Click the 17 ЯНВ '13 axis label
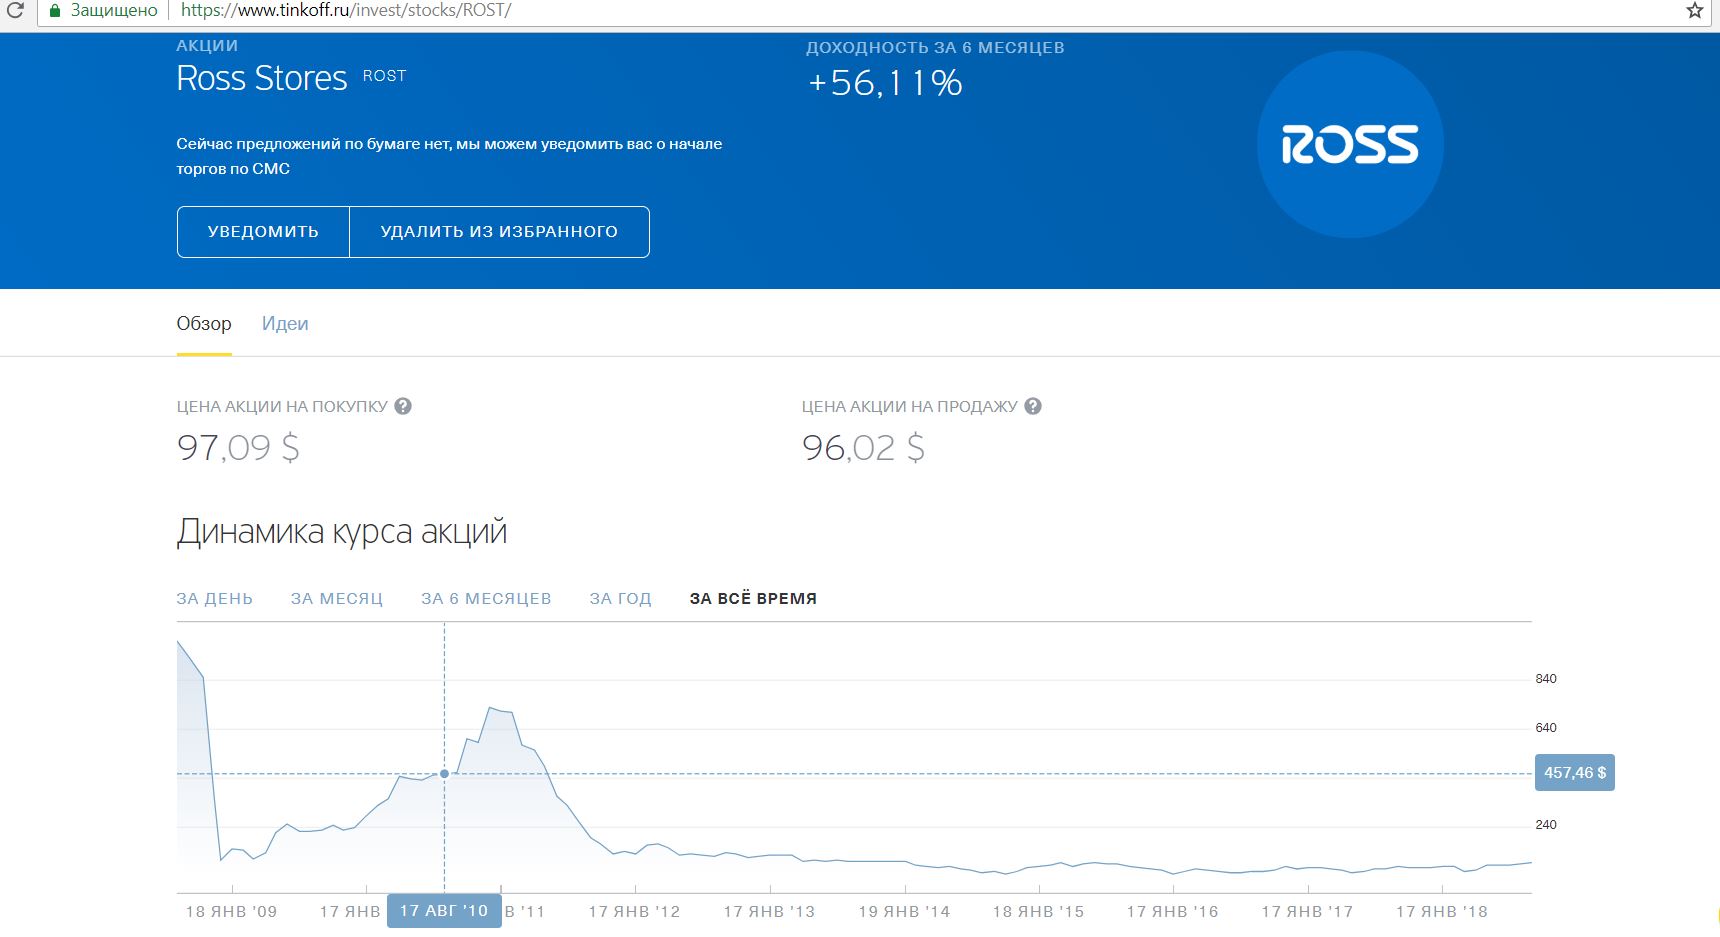1720x937 pixels. click(769, 912)
